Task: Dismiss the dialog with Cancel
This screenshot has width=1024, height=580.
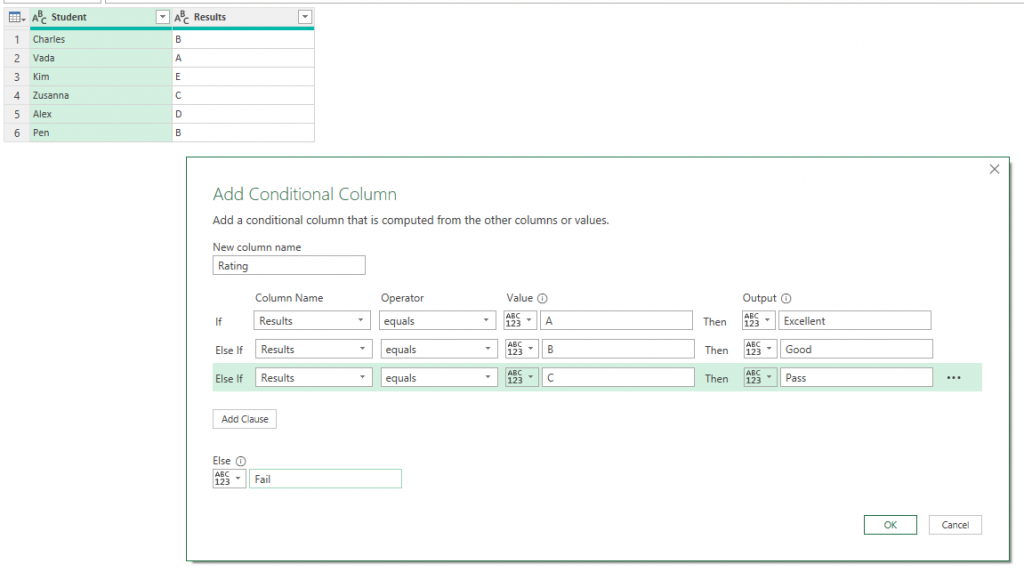Action: pos(955,524)
